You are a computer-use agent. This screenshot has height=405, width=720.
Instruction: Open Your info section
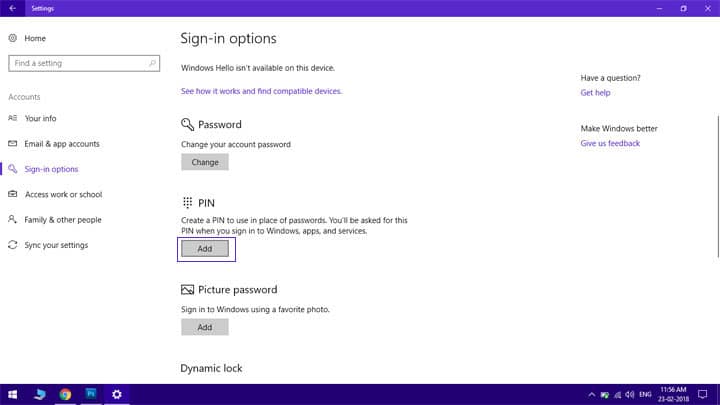(x=40, y=118)
